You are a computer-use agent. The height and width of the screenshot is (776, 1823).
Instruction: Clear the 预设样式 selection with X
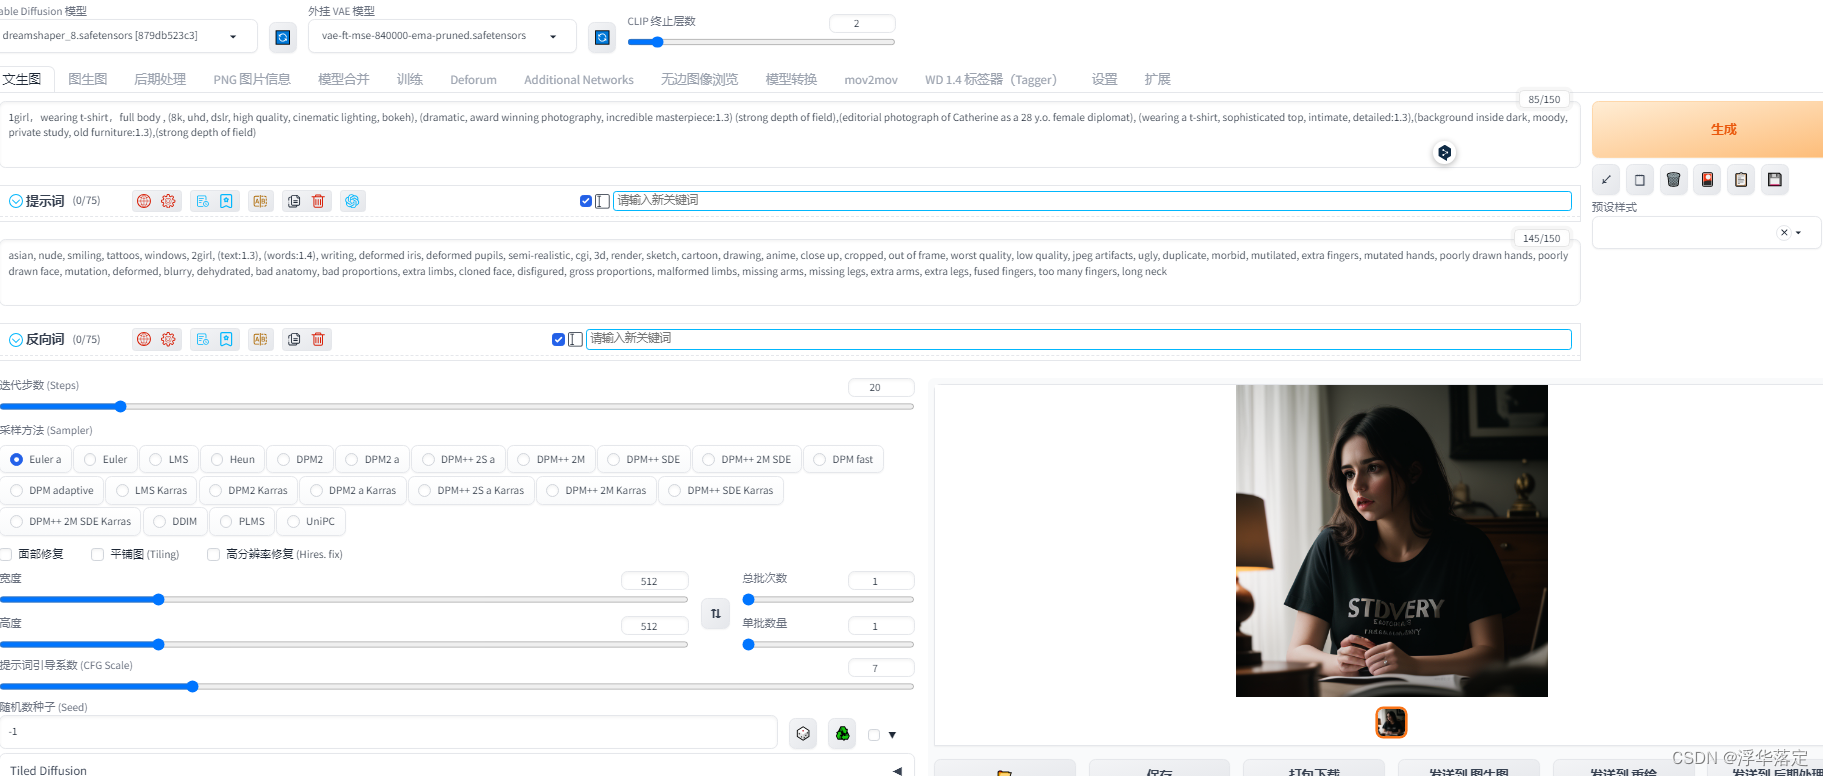[1784, 233]
